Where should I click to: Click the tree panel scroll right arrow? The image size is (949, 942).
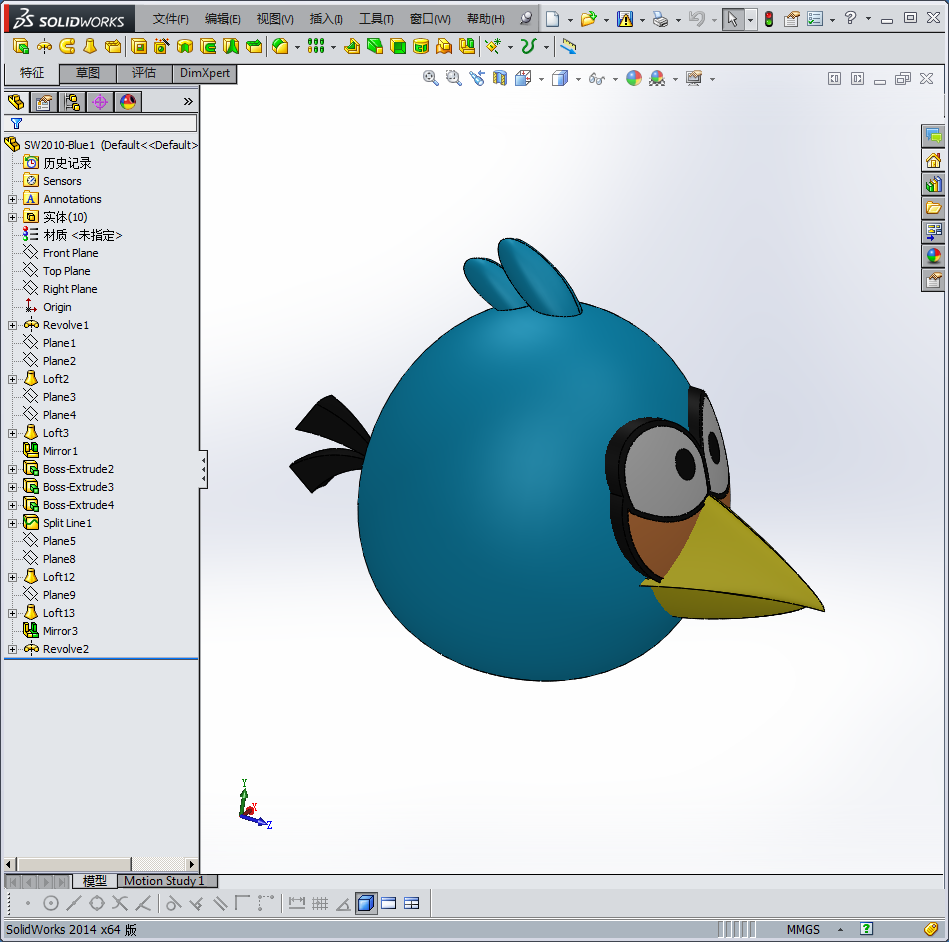point(192,865)
